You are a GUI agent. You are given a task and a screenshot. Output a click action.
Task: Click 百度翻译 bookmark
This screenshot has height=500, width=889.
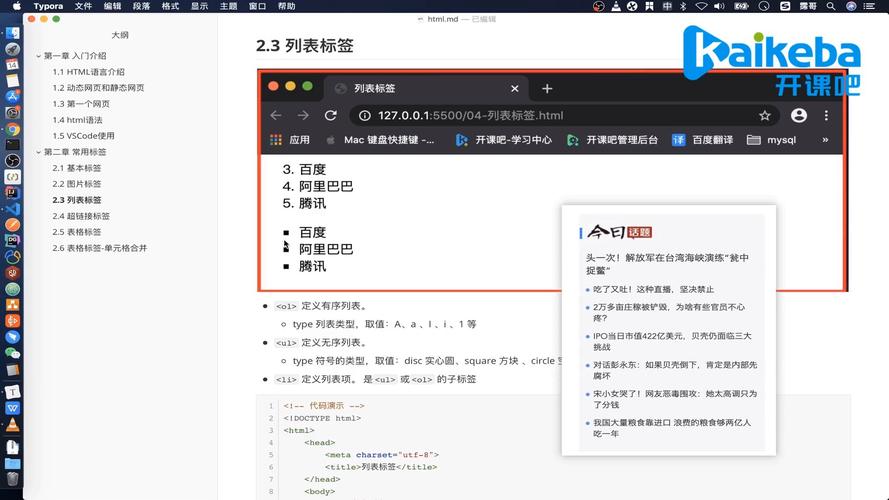coord(702,140)
